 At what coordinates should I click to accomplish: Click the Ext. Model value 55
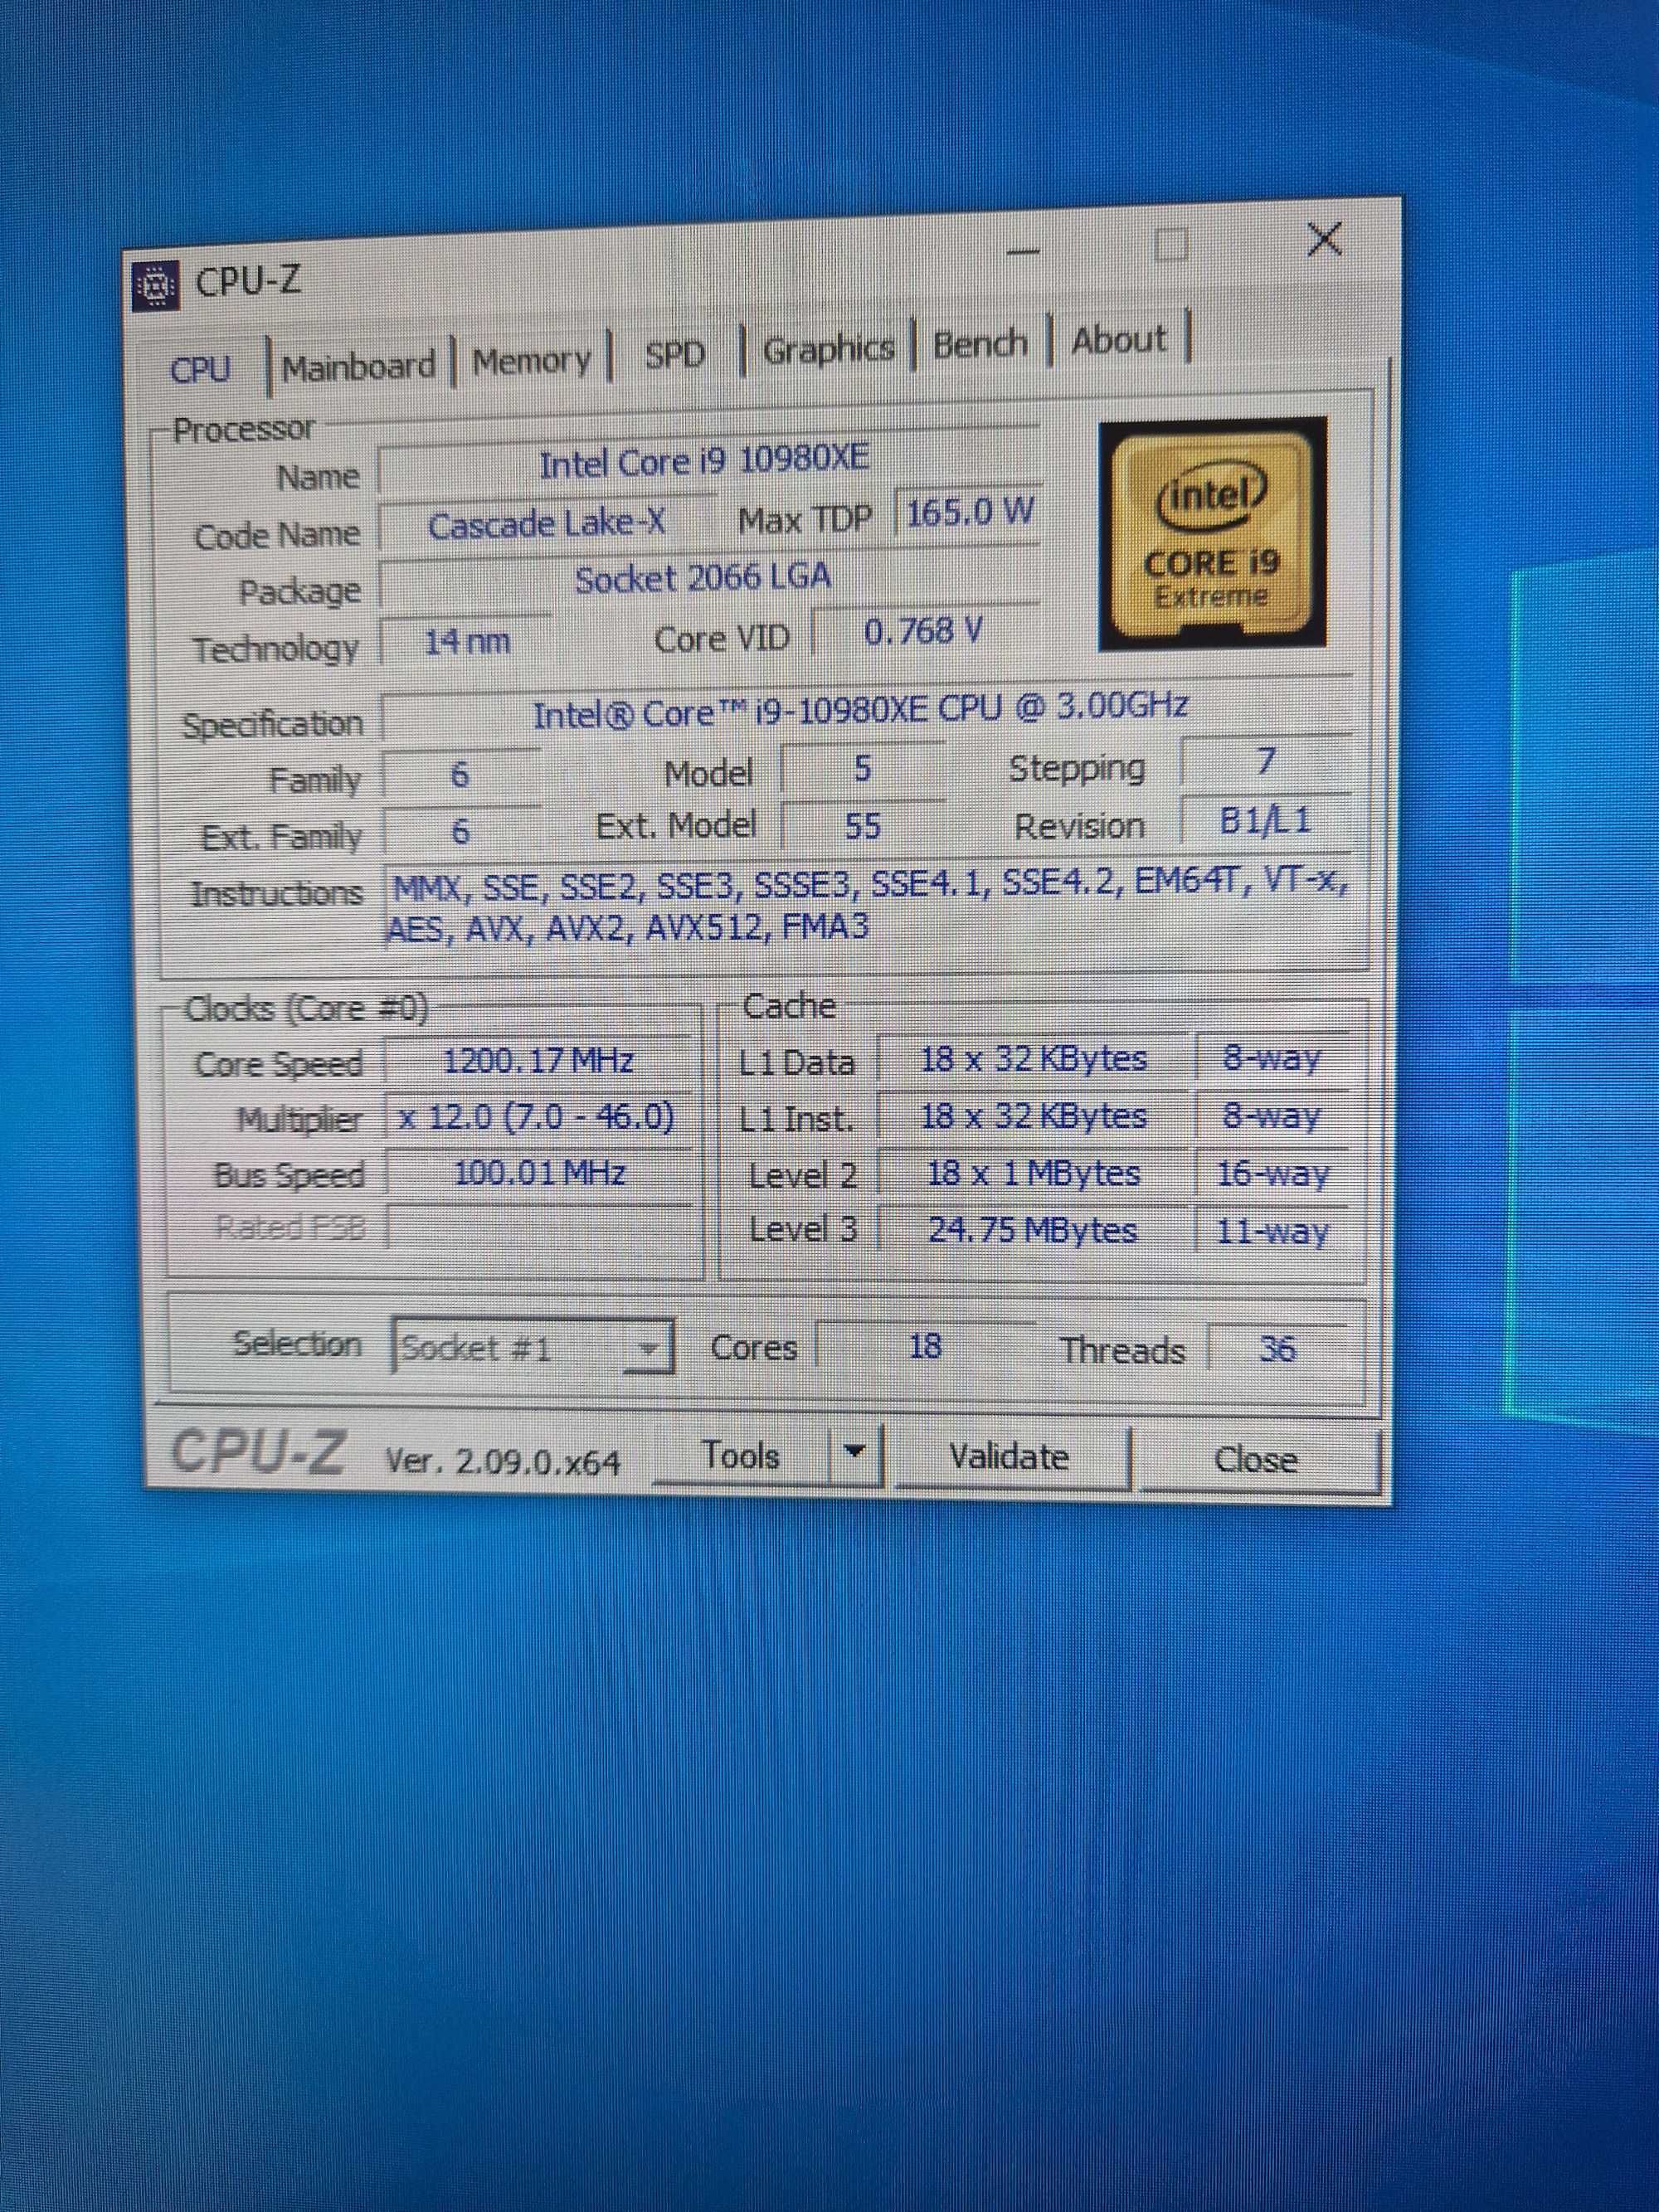[x=863, y=826]
